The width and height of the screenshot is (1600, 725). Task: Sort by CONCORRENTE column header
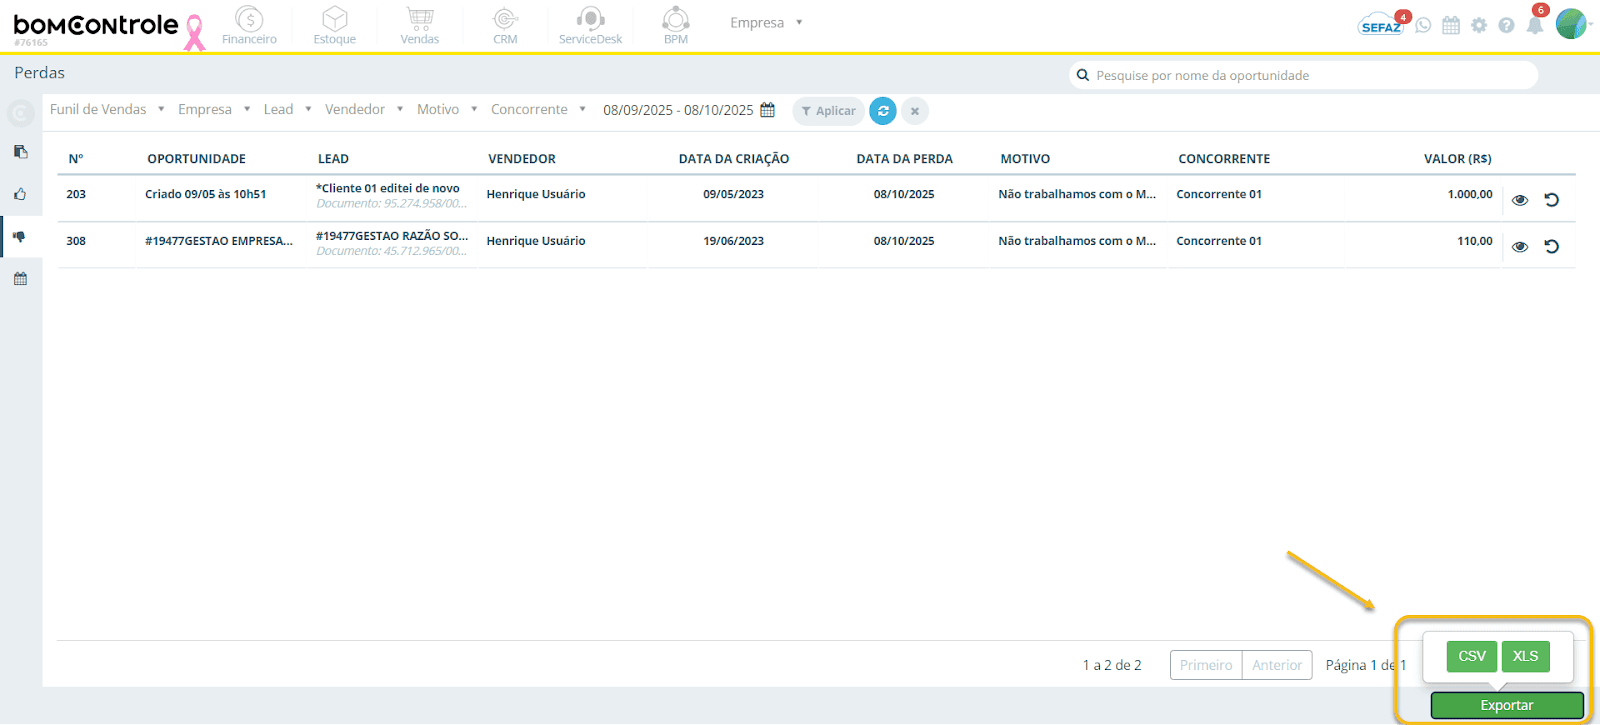tap(1224, 159)
